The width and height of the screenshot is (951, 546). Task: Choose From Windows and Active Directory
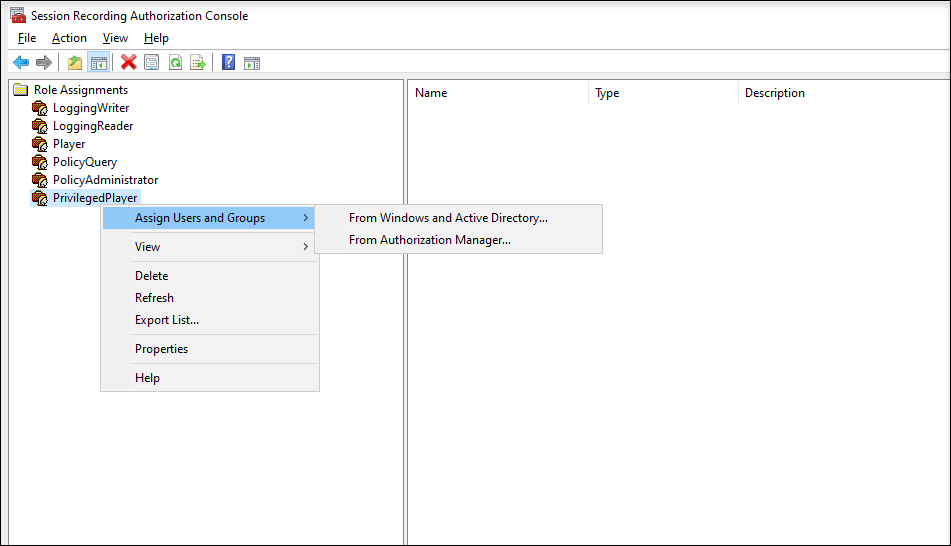point(448,218)
